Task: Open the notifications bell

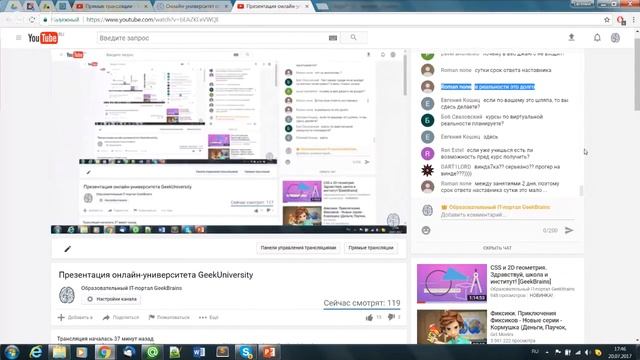Action: click(x=597, y=38)
